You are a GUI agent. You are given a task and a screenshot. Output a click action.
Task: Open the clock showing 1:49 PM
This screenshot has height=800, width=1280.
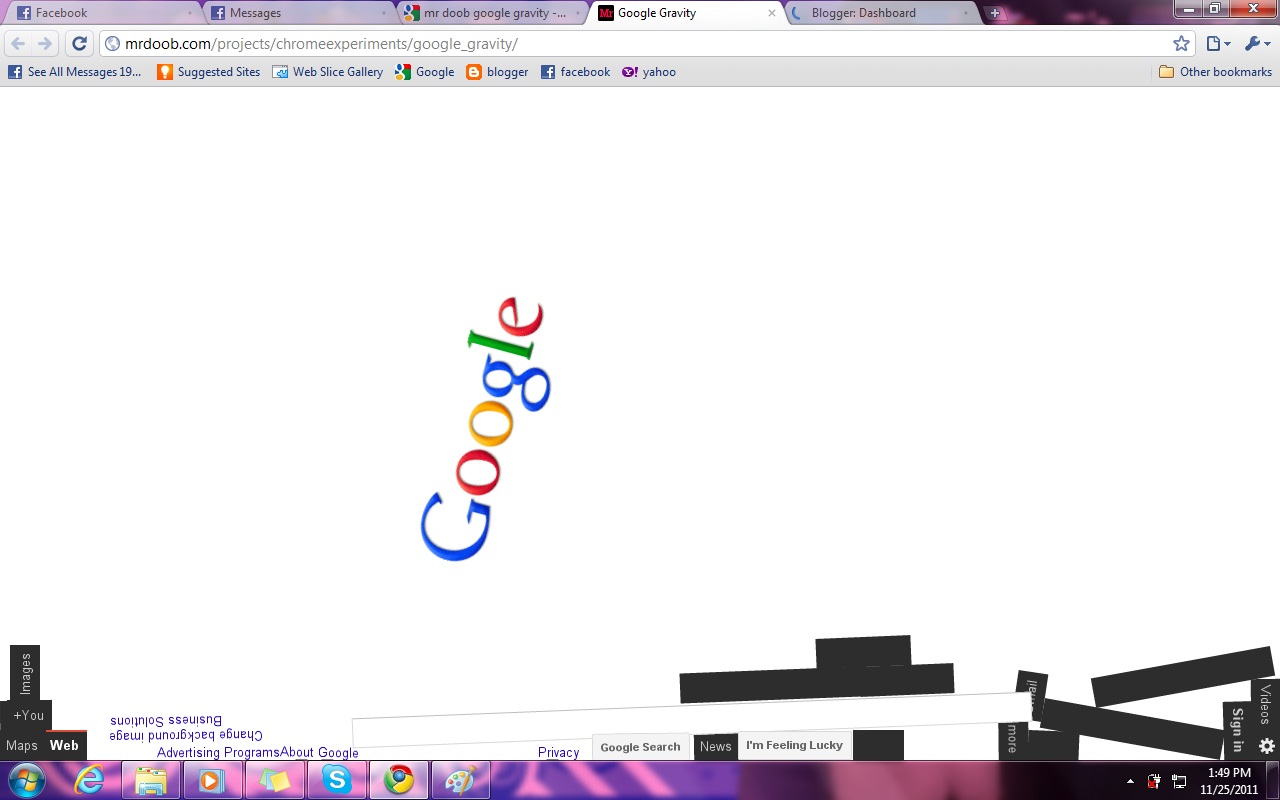[x=1229, y=781]
